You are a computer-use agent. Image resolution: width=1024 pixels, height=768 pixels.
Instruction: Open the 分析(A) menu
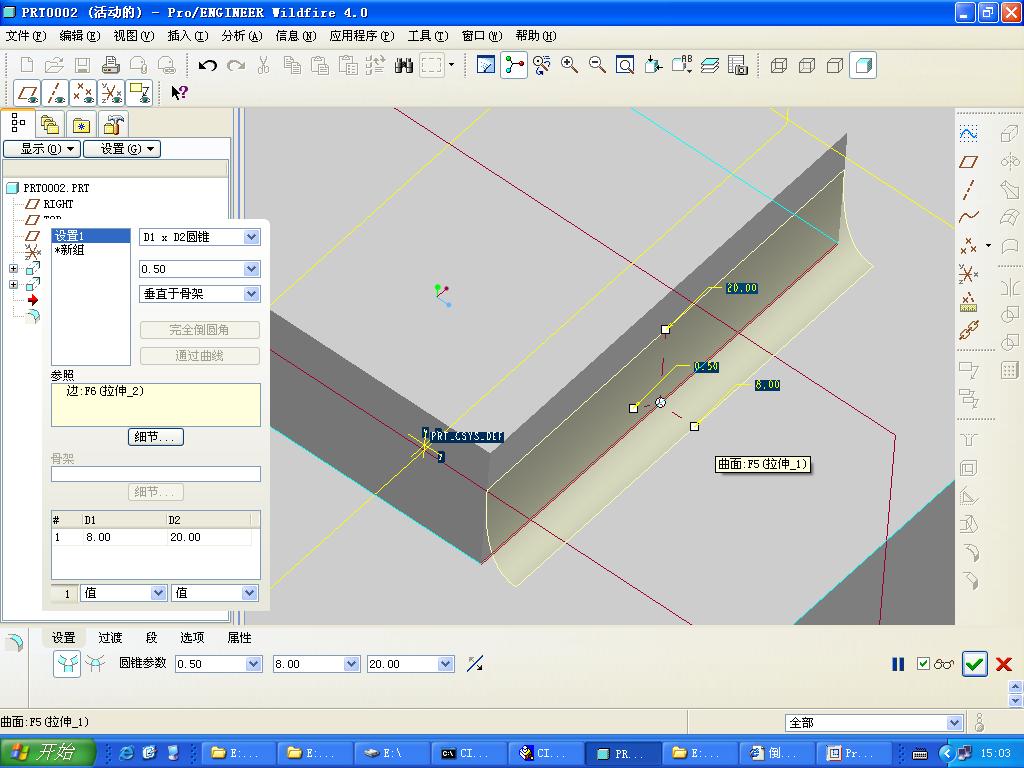241,36
